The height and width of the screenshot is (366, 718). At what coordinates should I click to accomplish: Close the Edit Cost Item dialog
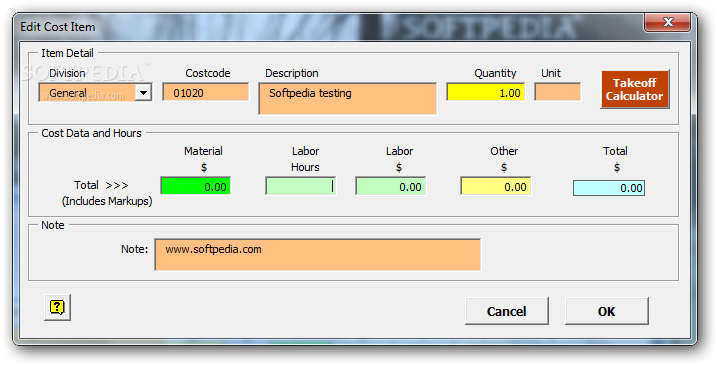tap(668, 22)
